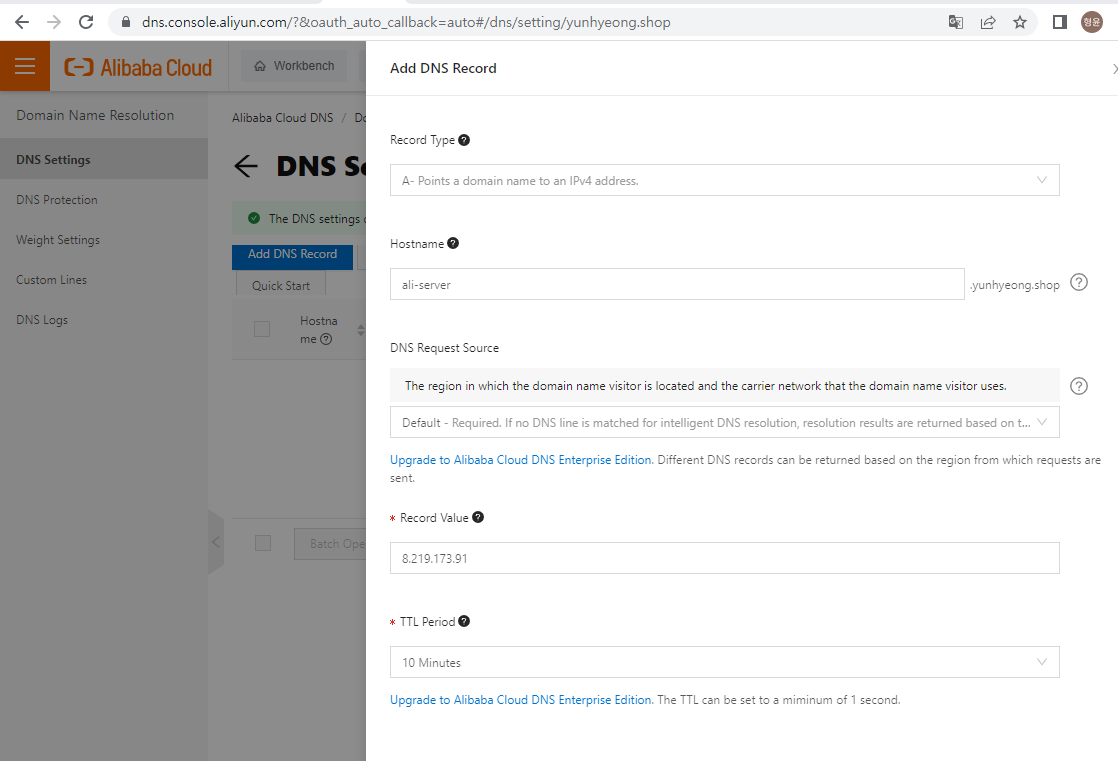Click the Hostname field containing ali-server
This screenshot has width=1118, height=761.
coord(677,284)
